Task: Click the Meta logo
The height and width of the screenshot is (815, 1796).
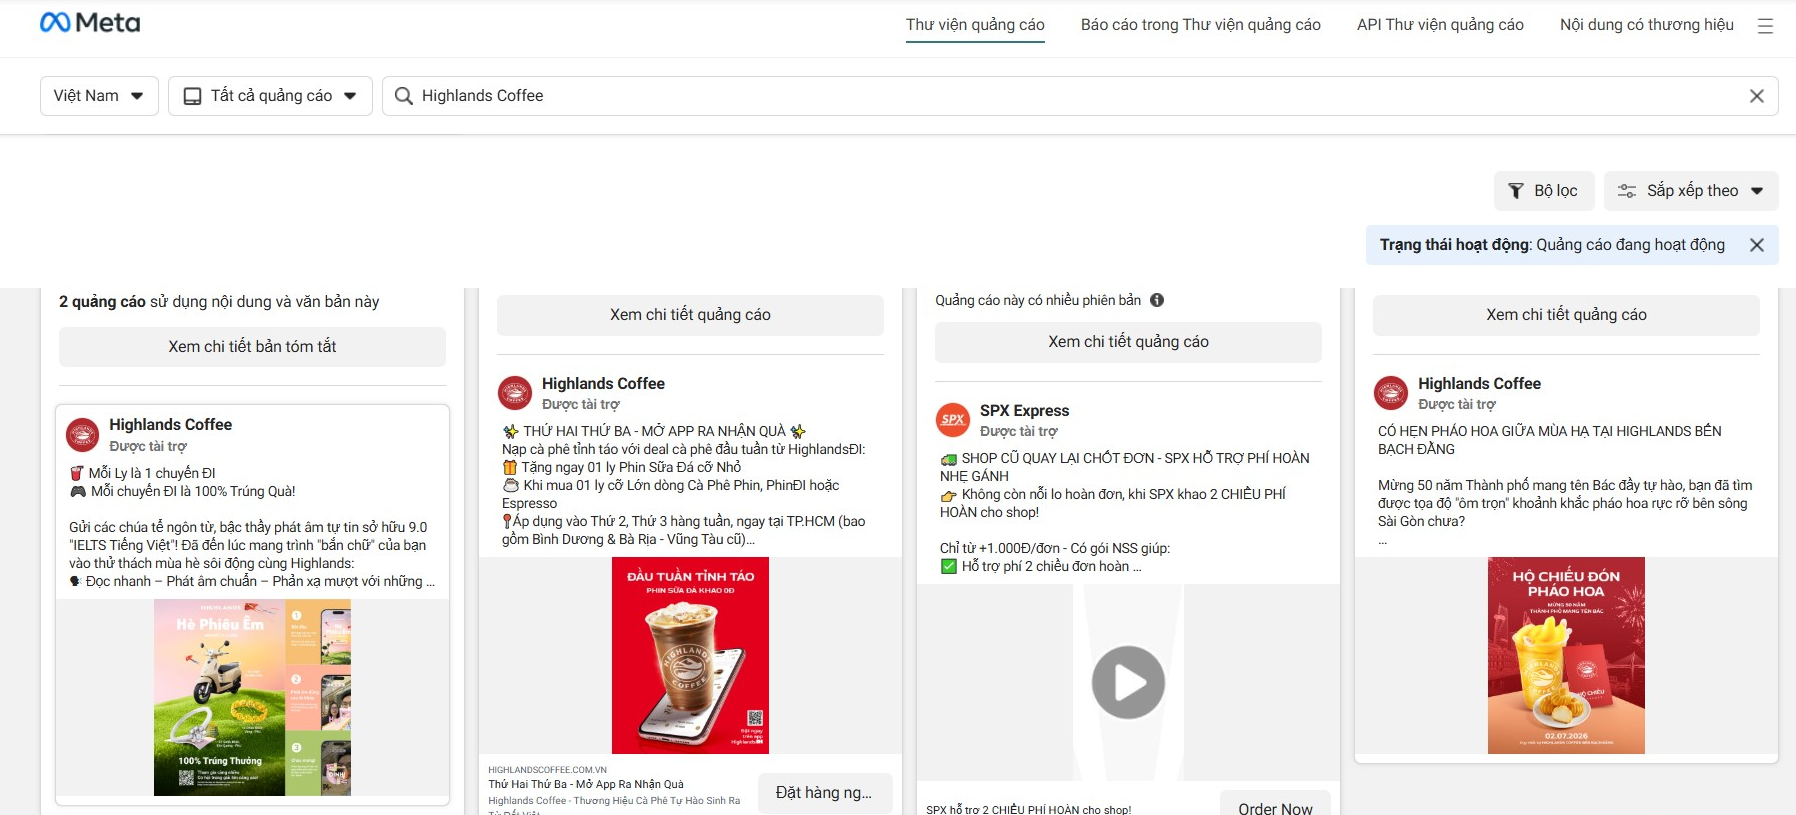Action: pyautogui.click(x=90, y=22)
